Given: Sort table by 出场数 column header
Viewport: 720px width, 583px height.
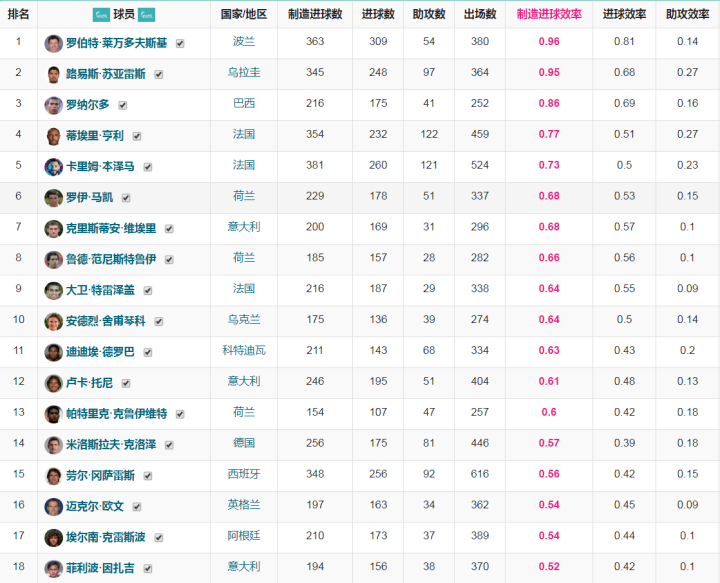Looking at the screenshot, I should point(480,15).
